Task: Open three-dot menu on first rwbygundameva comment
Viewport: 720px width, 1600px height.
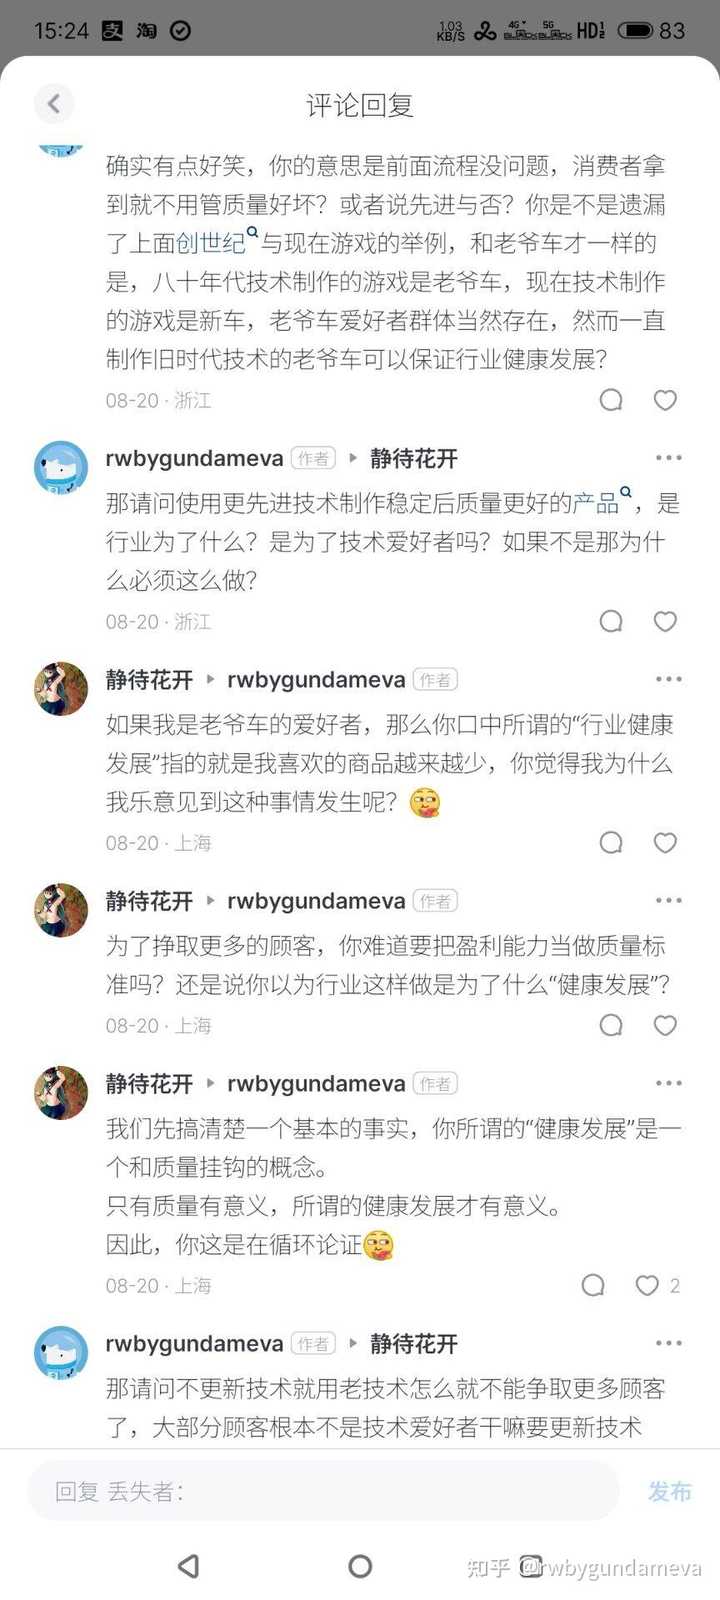Action: click(668, 458)
